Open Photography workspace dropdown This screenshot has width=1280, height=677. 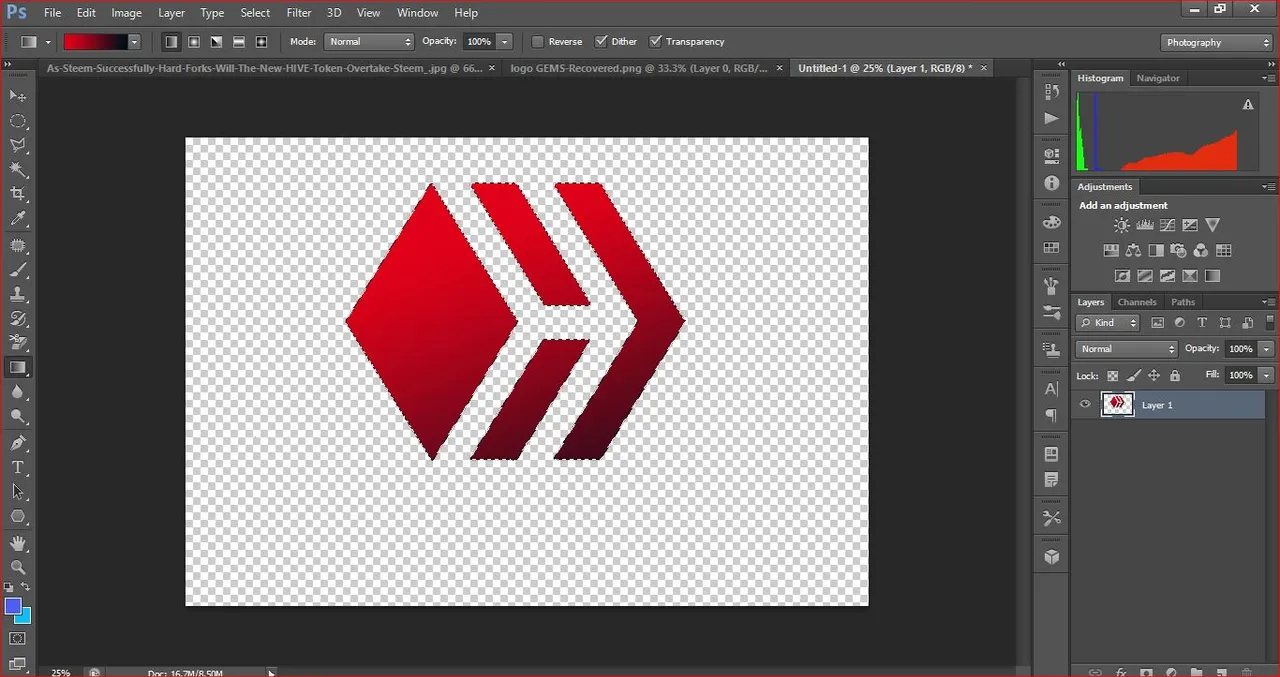click(1217, 42)
